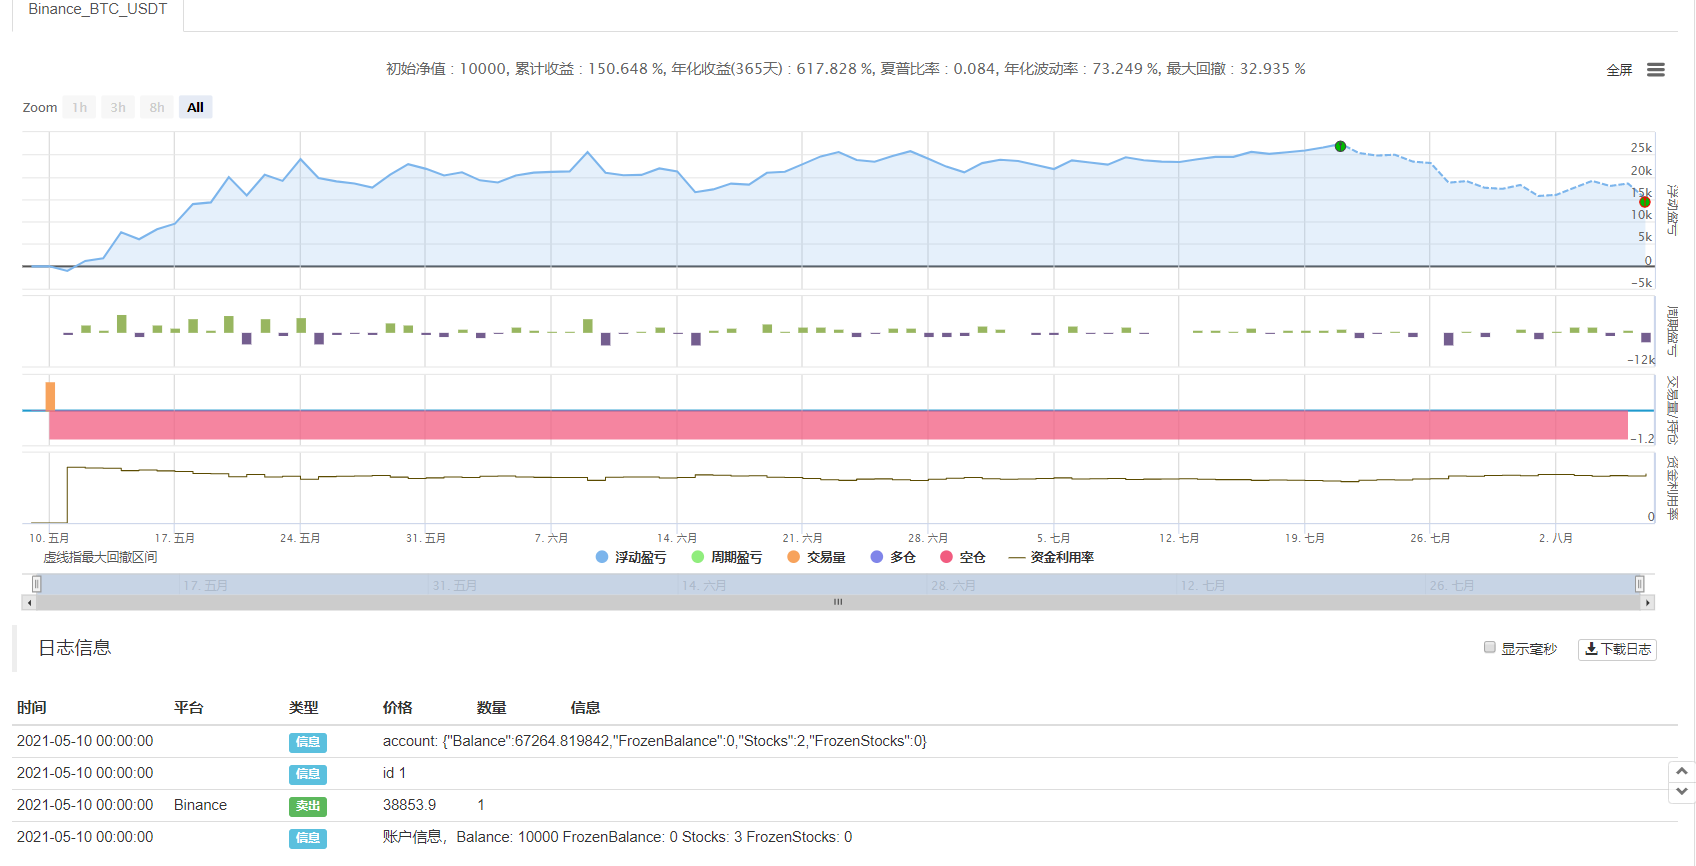Click the 账户信息 Balance 10000 log message
The width and height of the screenshot is (1696, 866).
pos(618,837)
